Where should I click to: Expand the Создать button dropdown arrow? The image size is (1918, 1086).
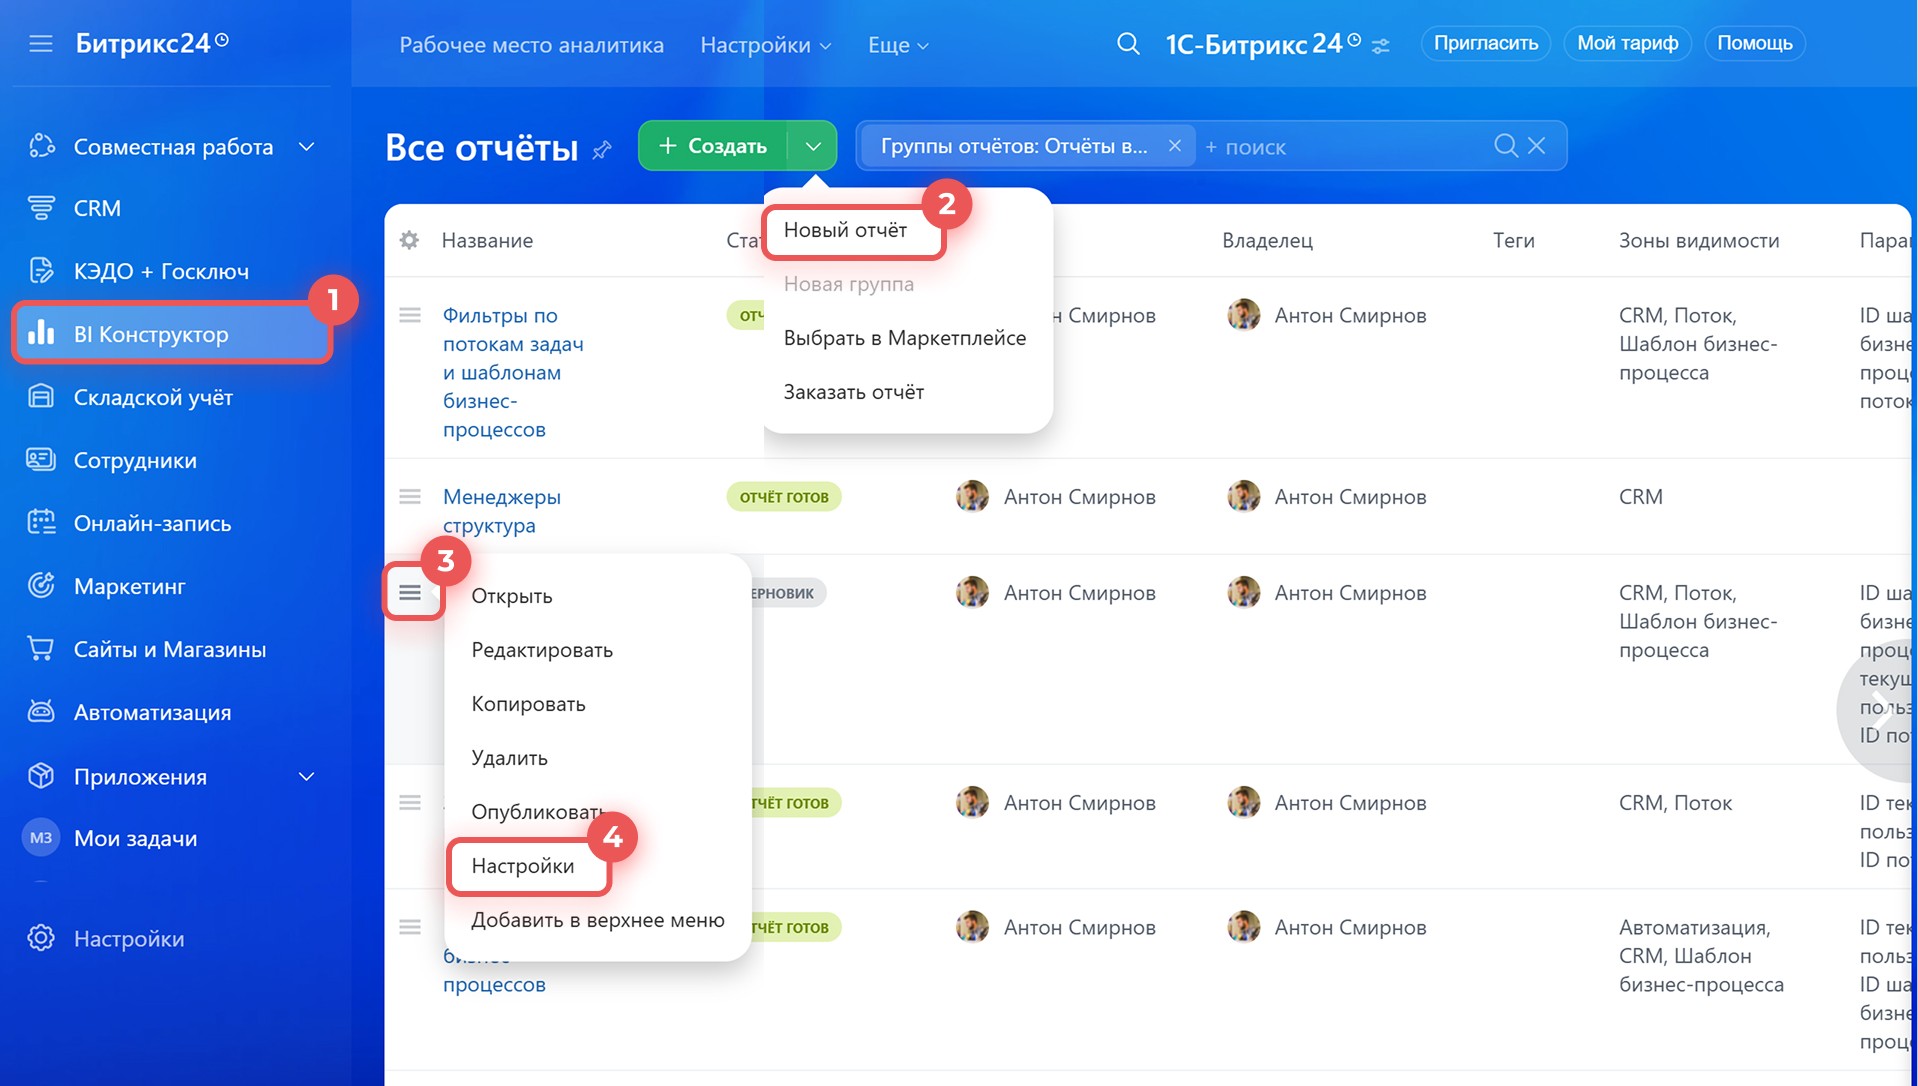[x=813, y=146]
